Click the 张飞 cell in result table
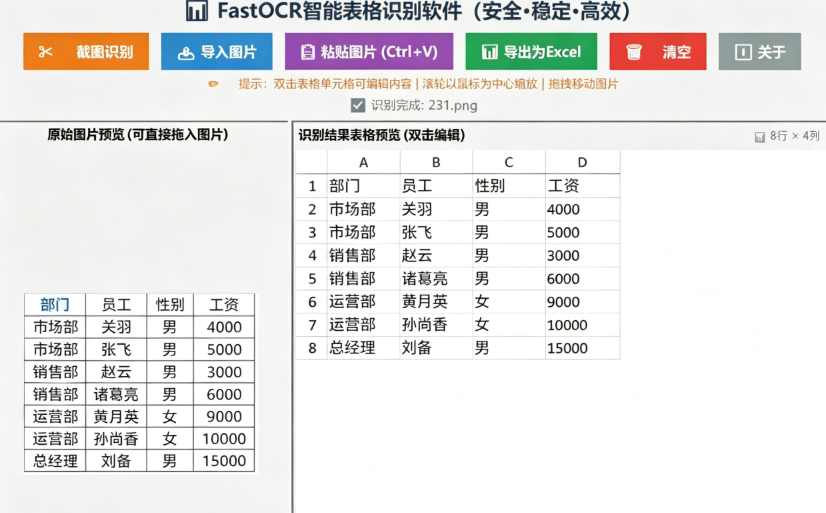The width and height of the screenshot is (826, 513). 436,232
